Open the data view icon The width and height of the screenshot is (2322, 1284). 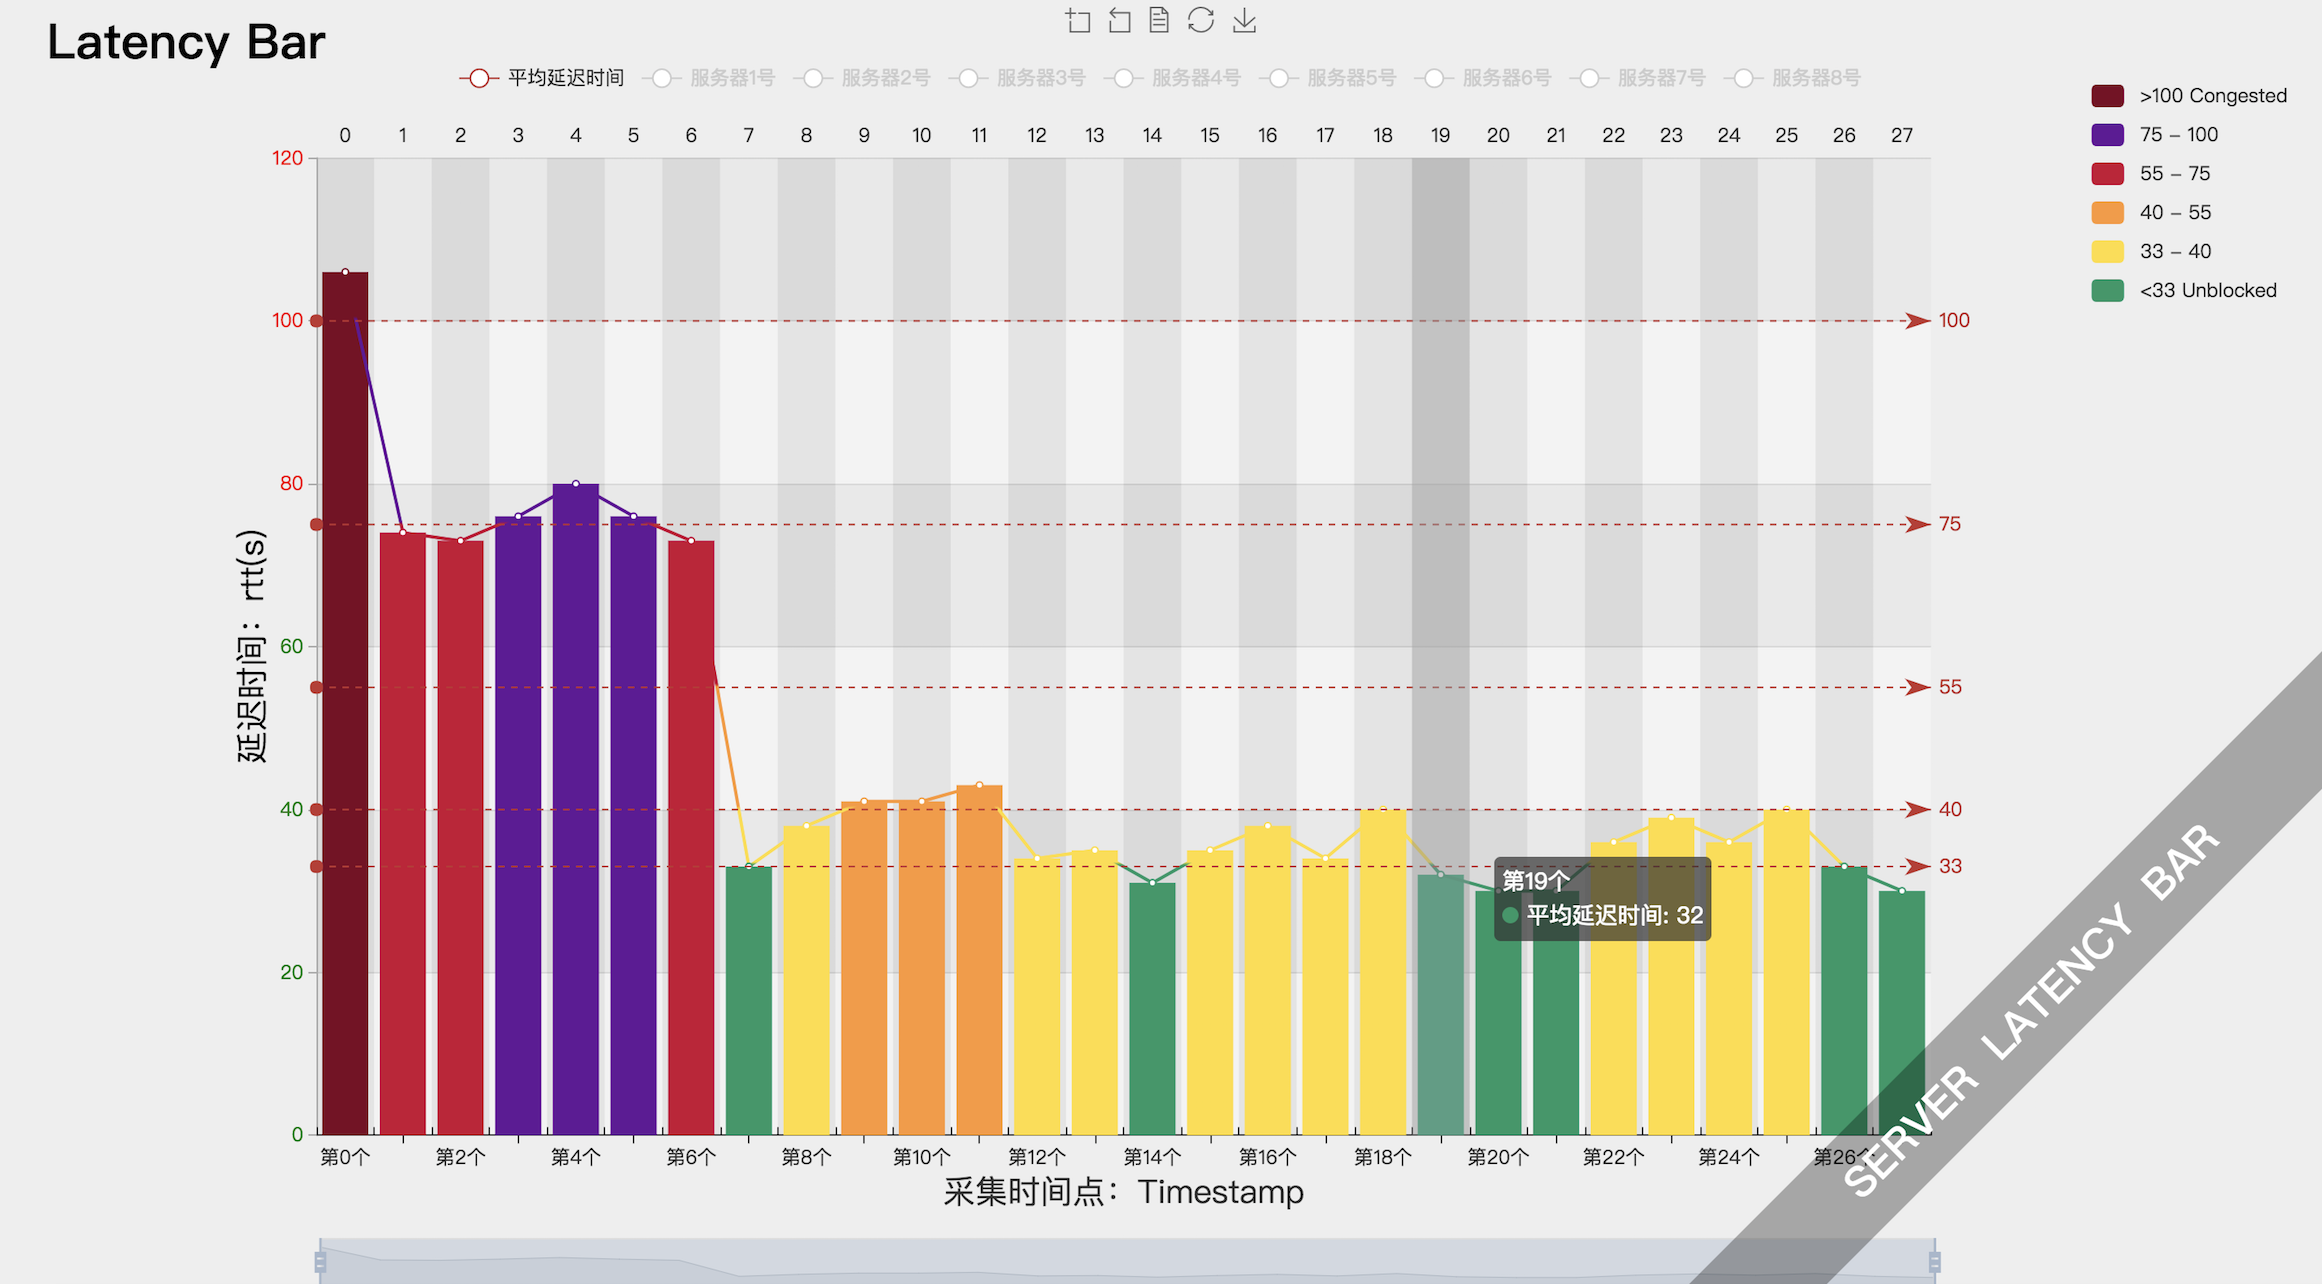(1159, 20)
